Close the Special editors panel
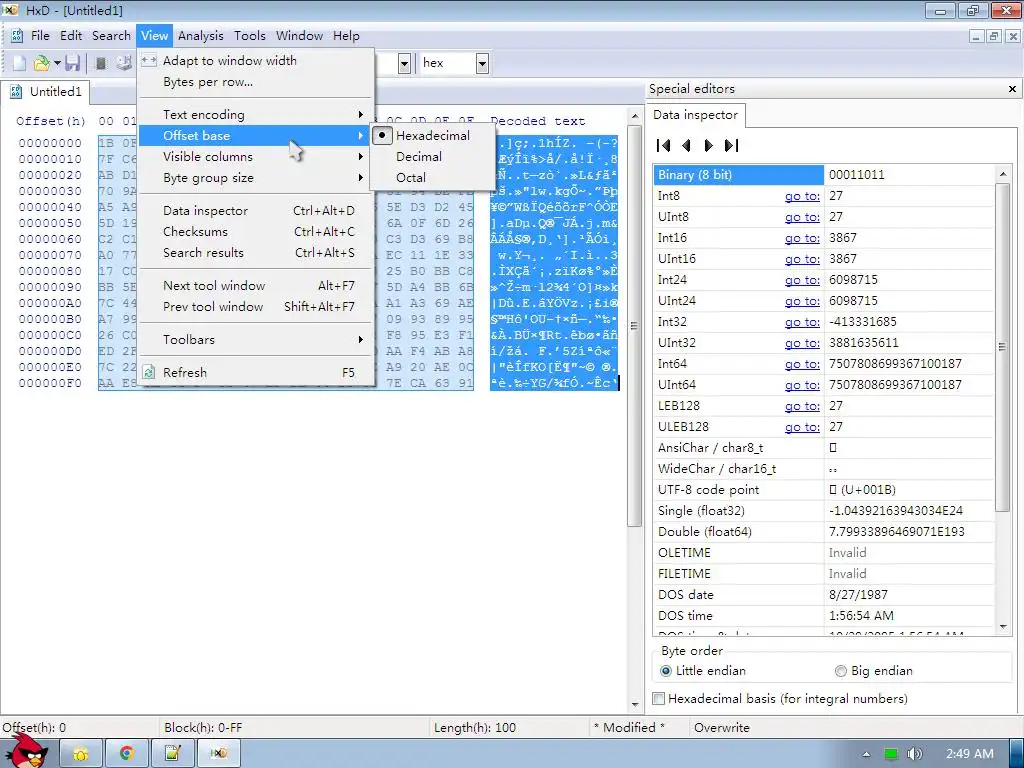Image resolution: width=1024 pixels, height=768 pixels. [x=1012, y=89]
